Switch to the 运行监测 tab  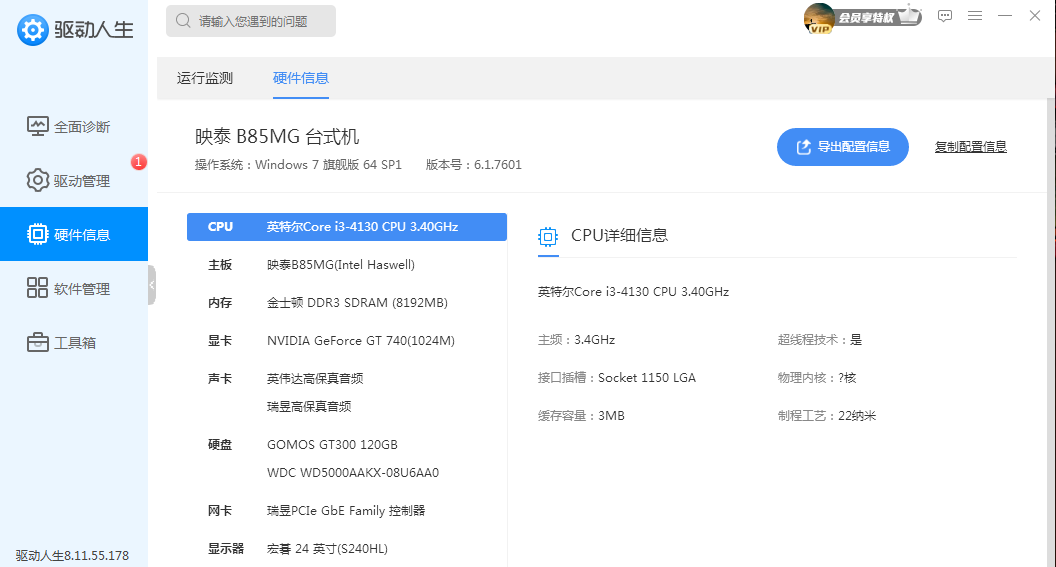point(205,78)
